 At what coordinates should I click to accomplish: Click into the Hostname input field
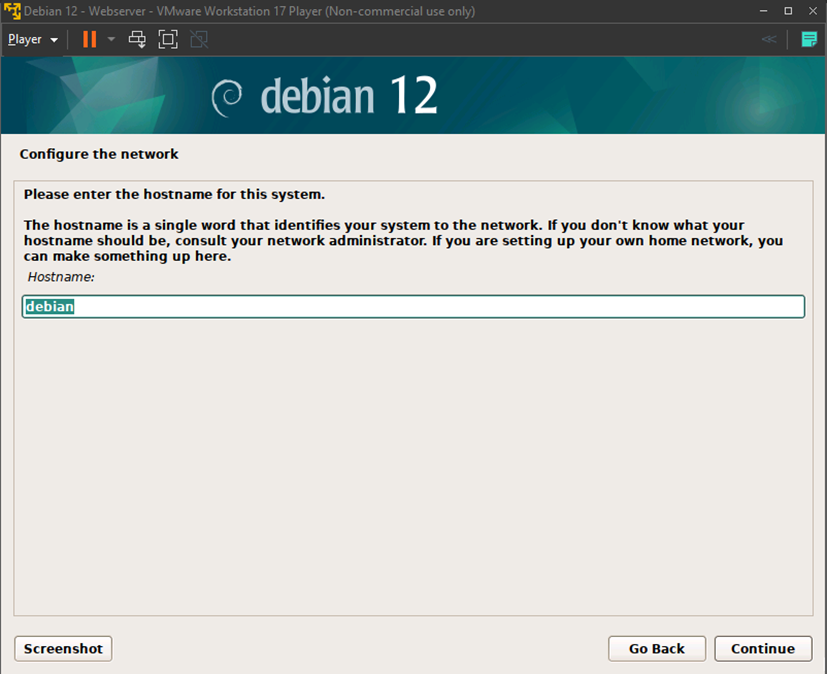(414, 306)
